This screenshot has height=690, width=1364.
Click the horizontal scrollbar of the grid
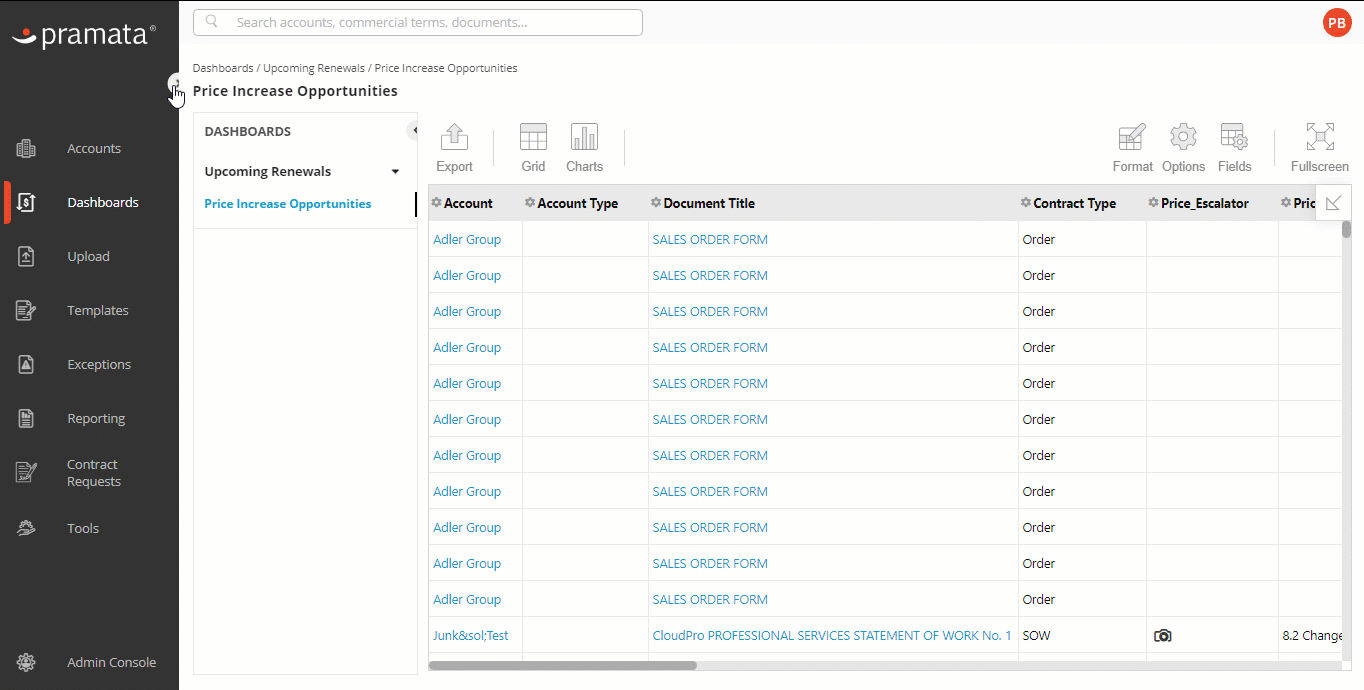(563, 665)
